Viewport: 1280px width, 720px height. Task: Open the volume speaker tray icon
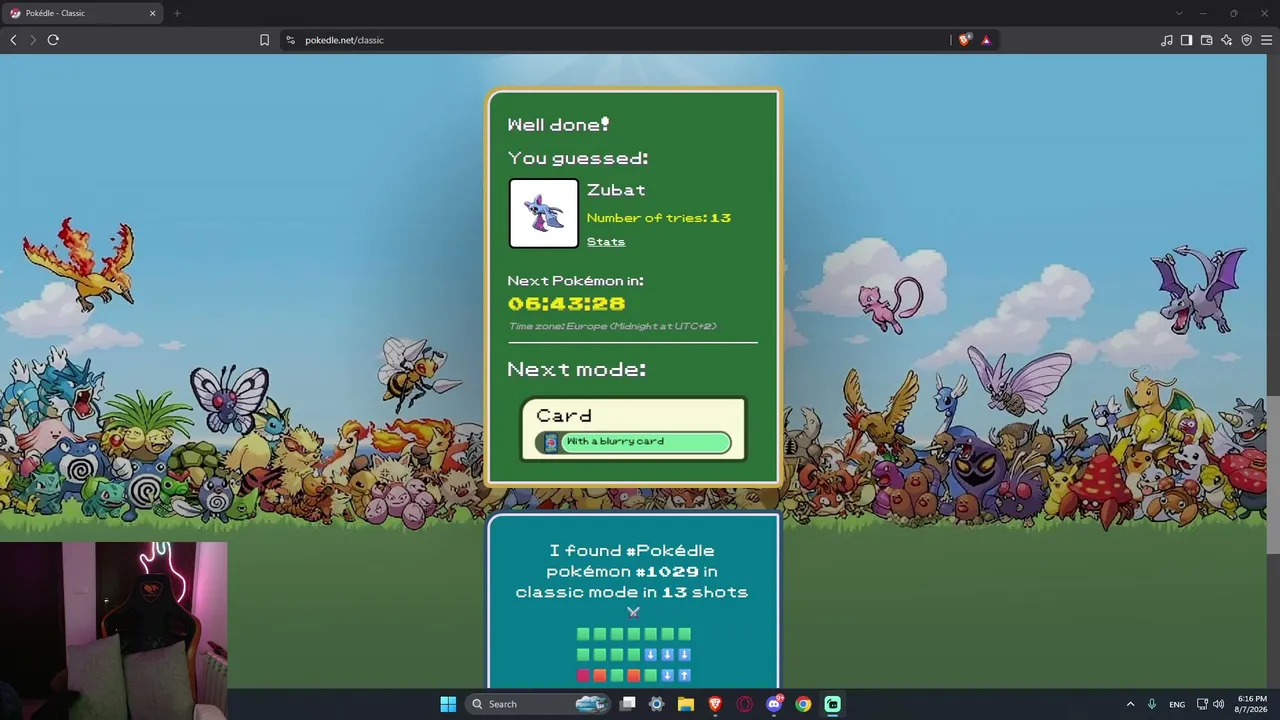pyautogui.click(x=1219, y=704)
